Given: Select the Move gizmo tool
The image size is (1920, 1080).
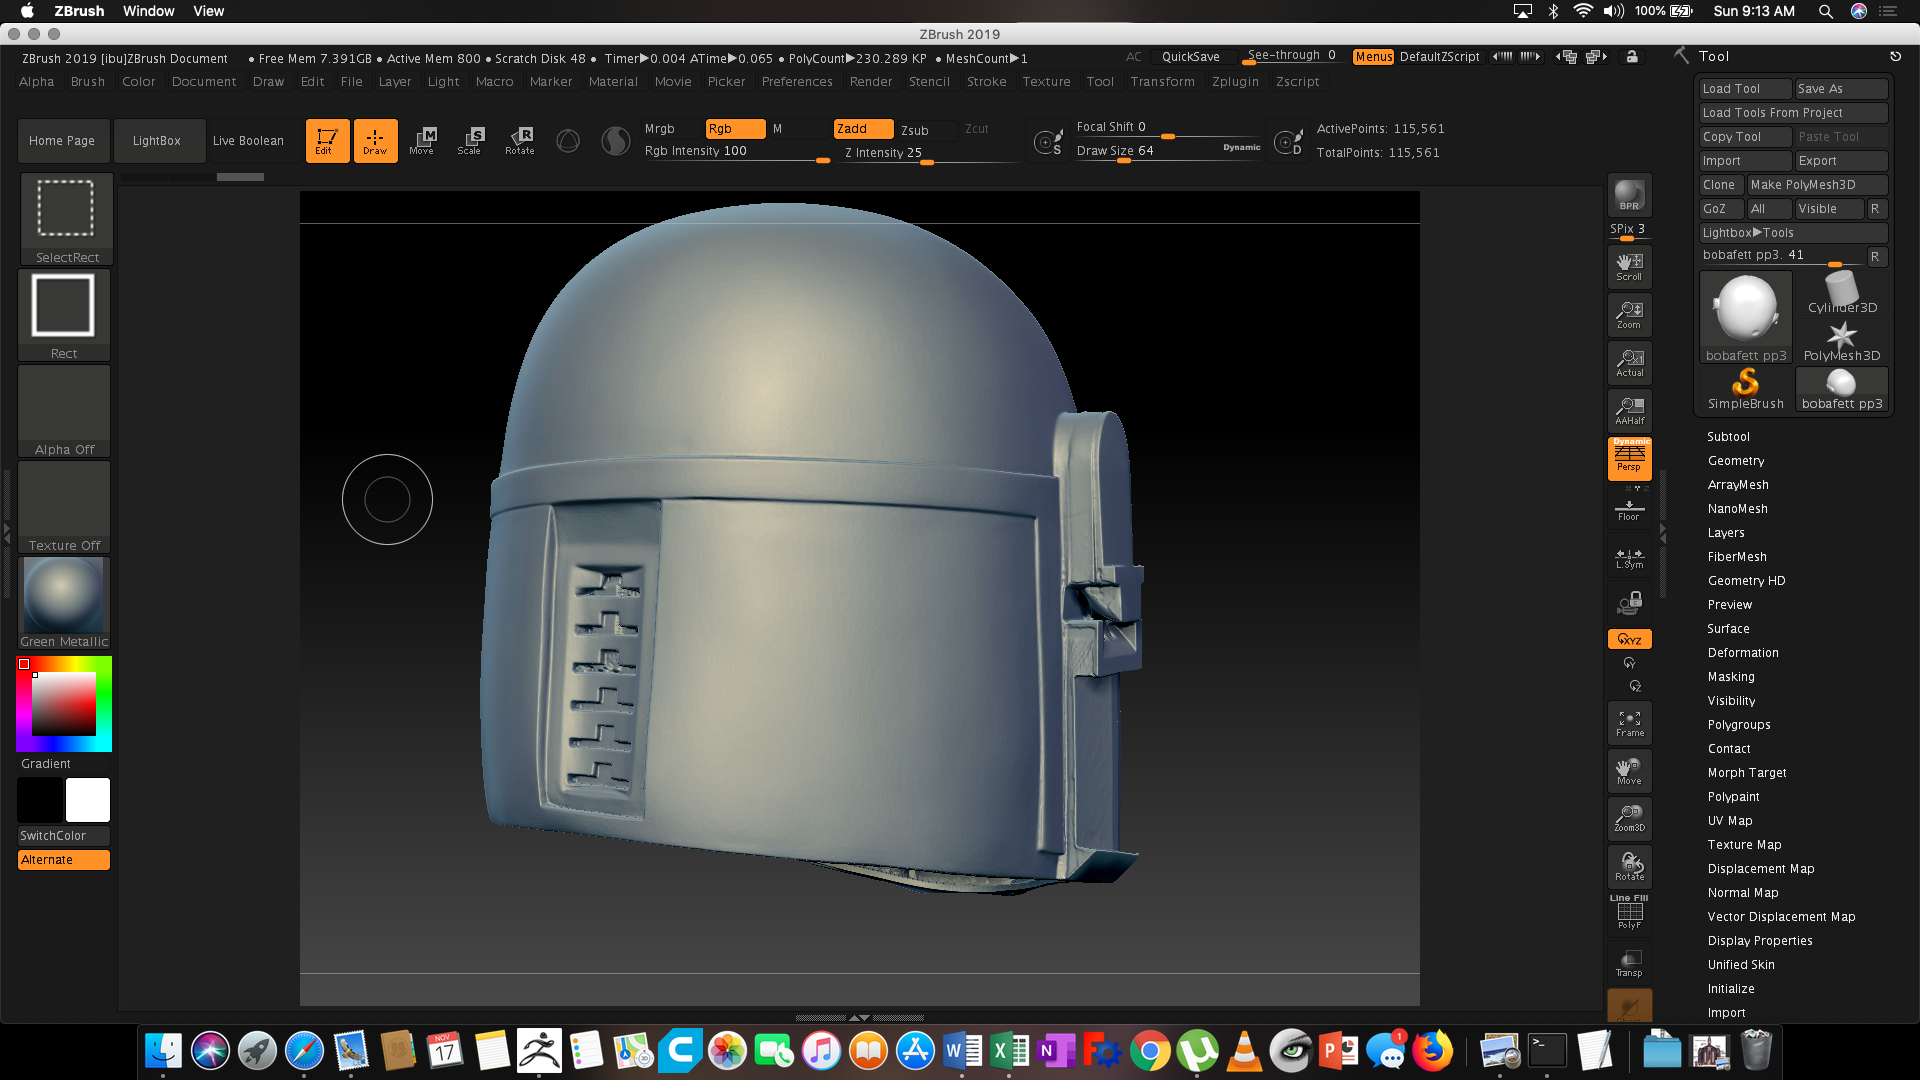Looking at the screenshot, I should (x=422, y=140).
